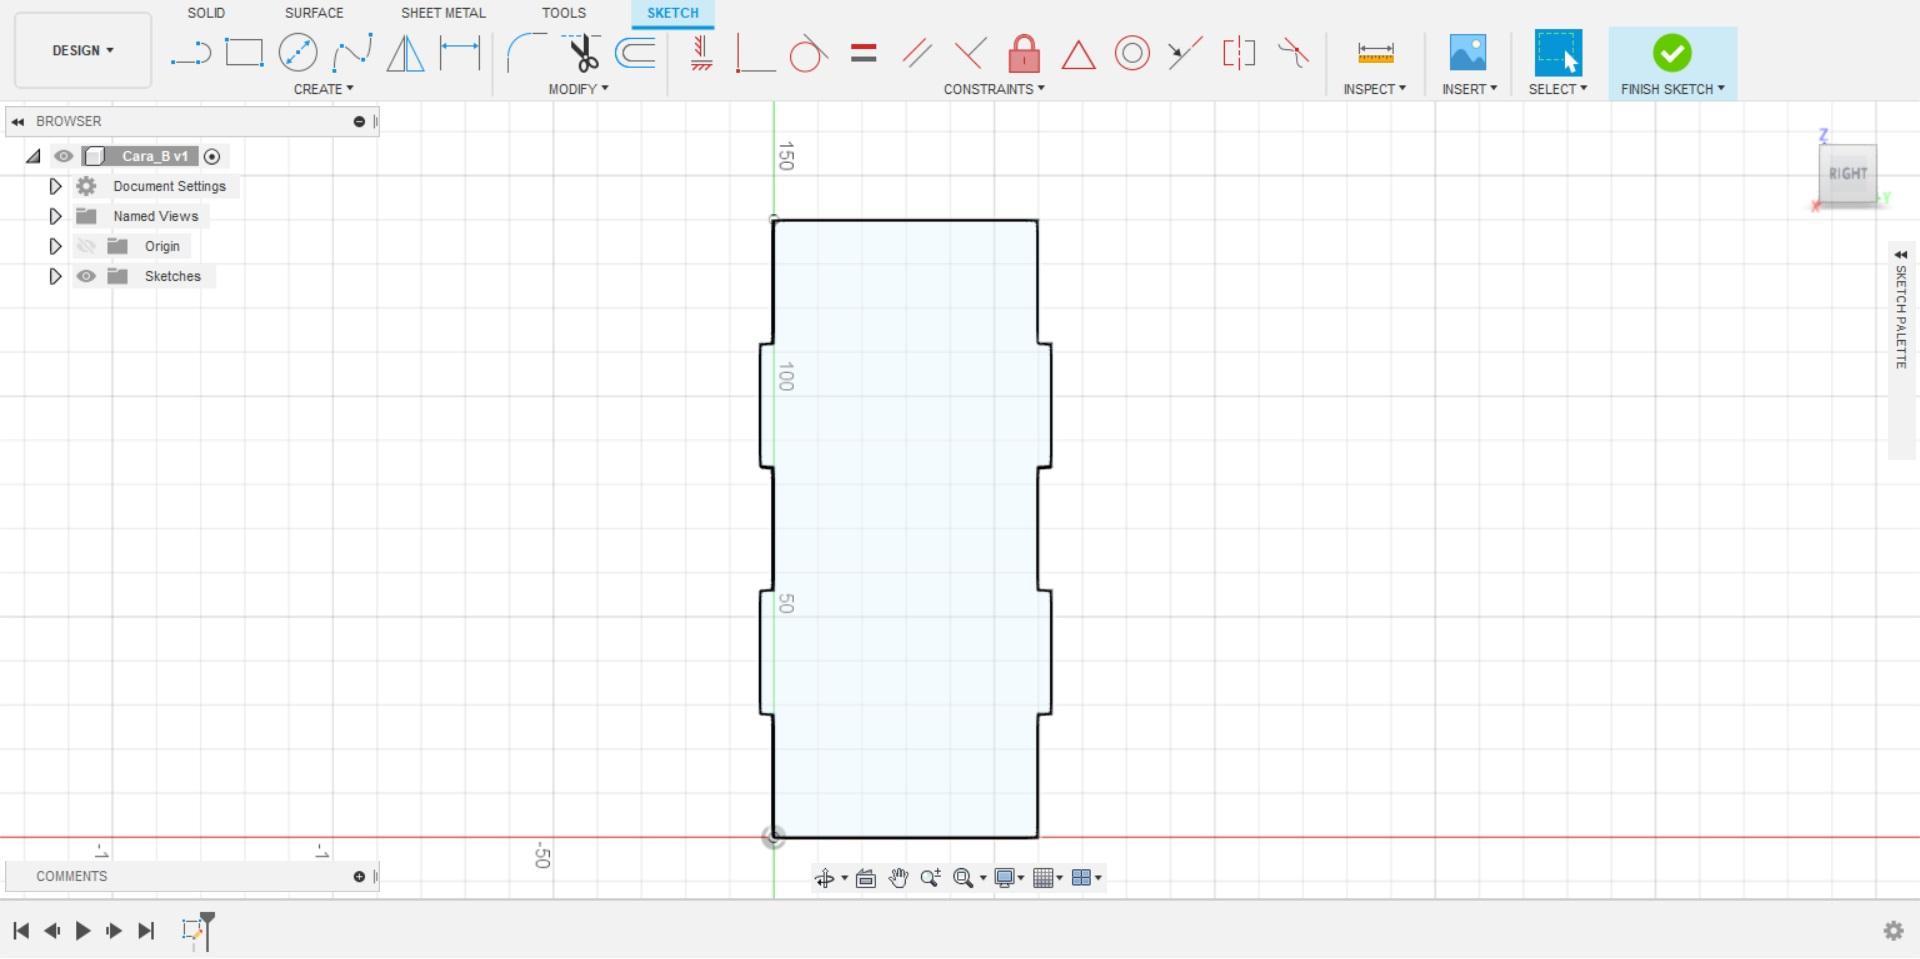Switch to the SOLID tab
Screen dimensions: 1920x959
pos(206,13)
